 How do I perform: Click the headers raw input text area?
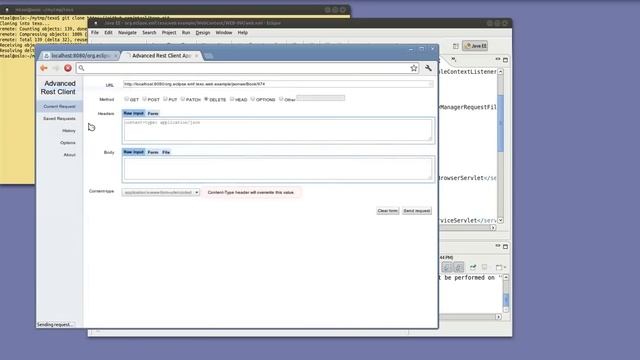(278, 130)
